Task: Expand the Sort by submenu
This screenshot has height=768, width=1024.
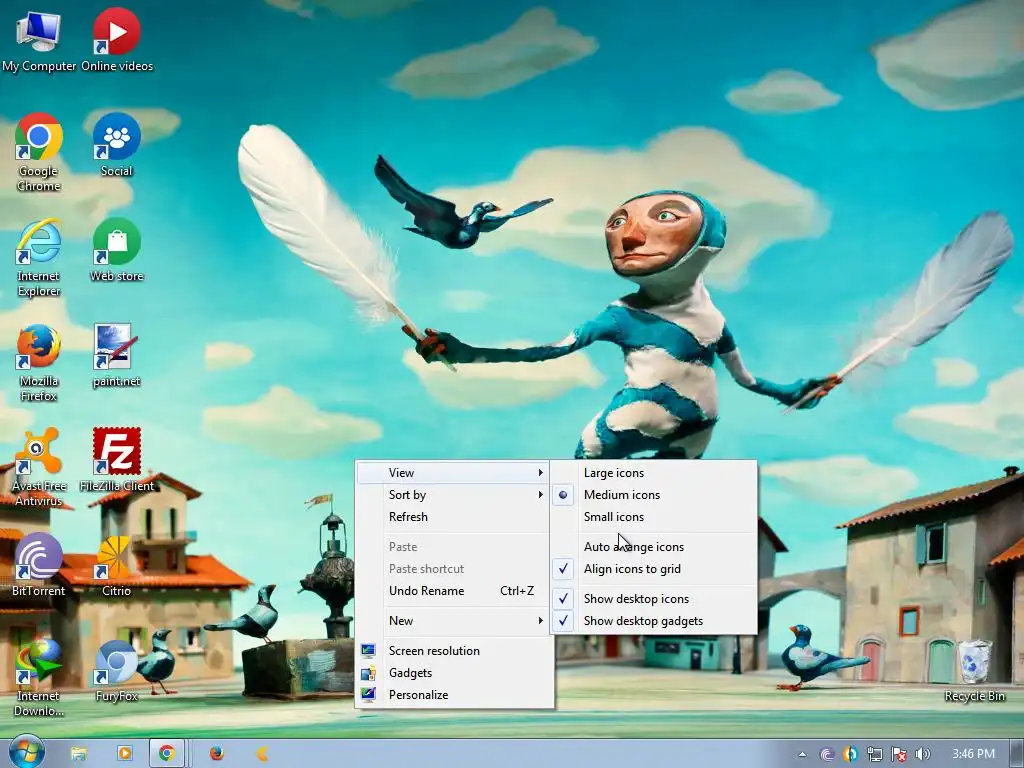Action: pos(453,495)
